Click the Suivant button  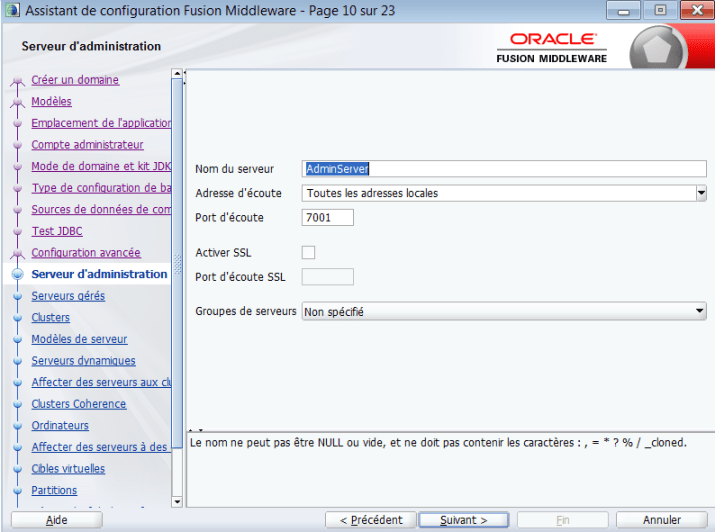click(x=463, y=520)
